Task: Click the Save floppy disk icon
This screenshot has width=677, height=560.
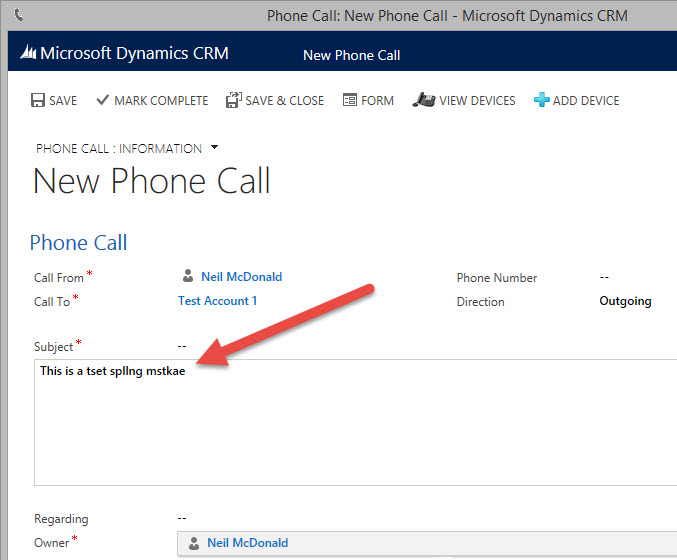Action: coord(38,100)
